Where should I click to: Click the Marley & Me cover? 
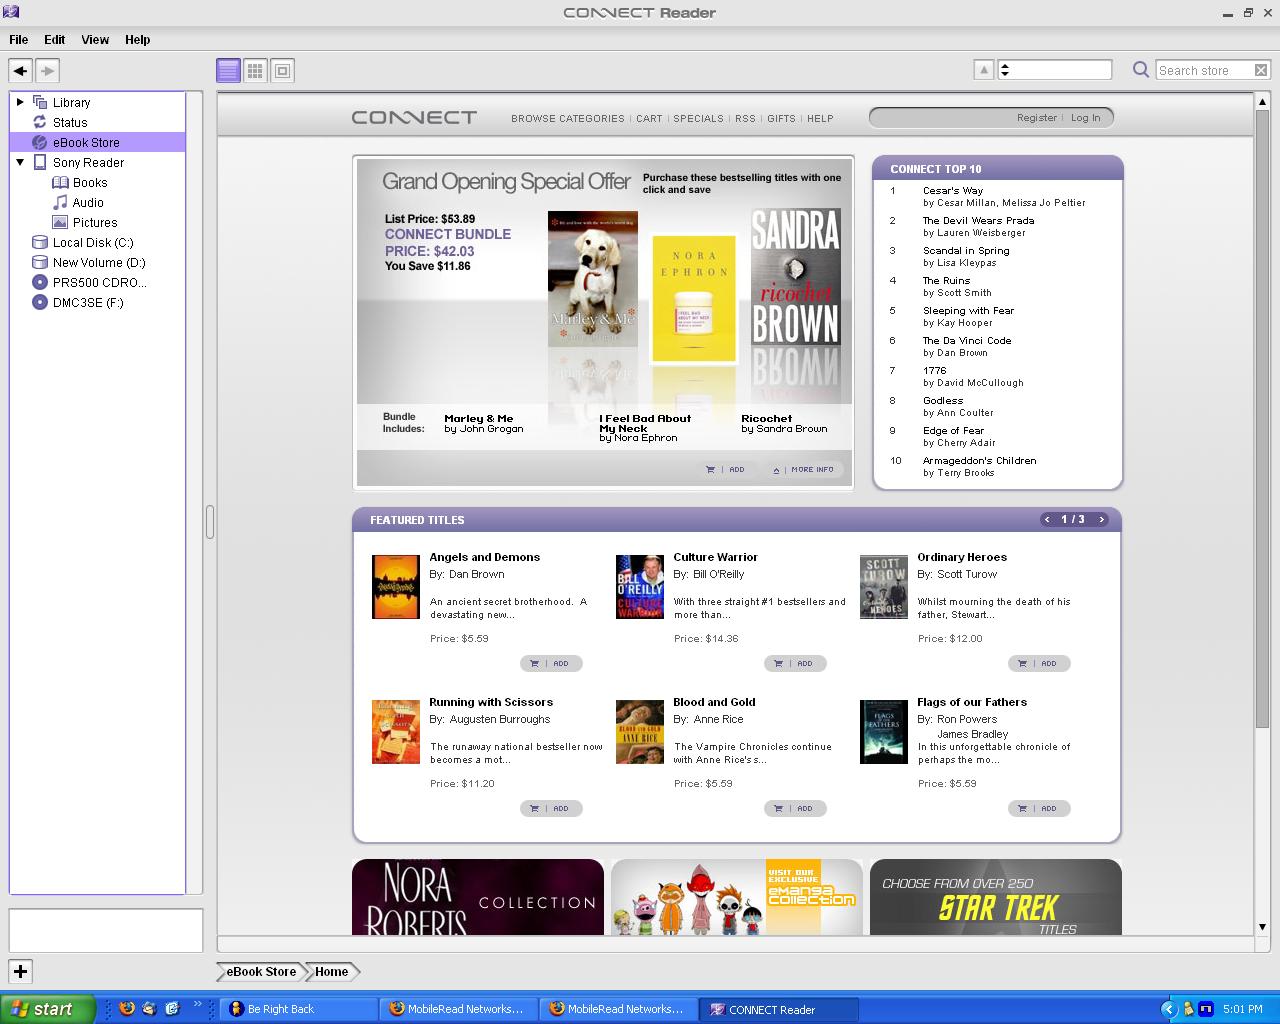click(x=593, y=279)
